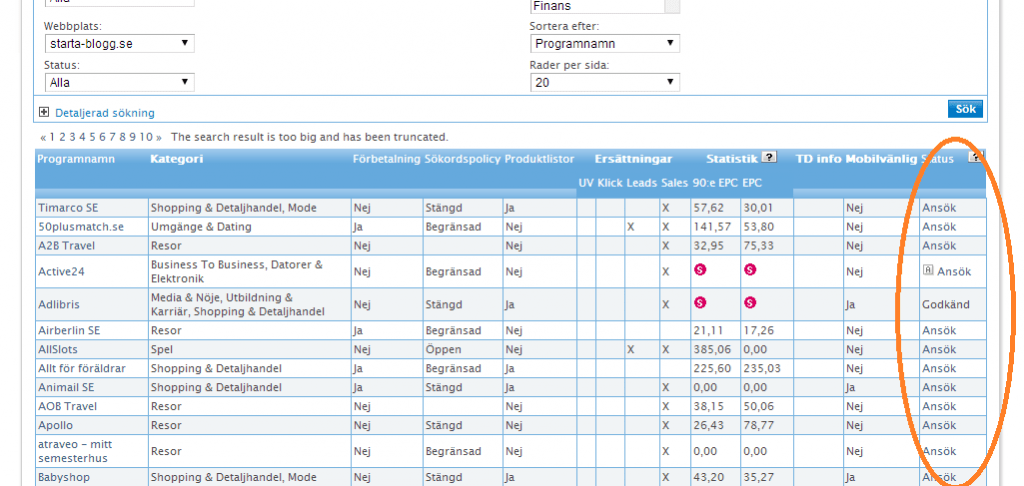Screen dimensions: 1024x486
Task: Apply to A2B Travel via Ansök
Action: pyautogui.click(x=939, y=246)
